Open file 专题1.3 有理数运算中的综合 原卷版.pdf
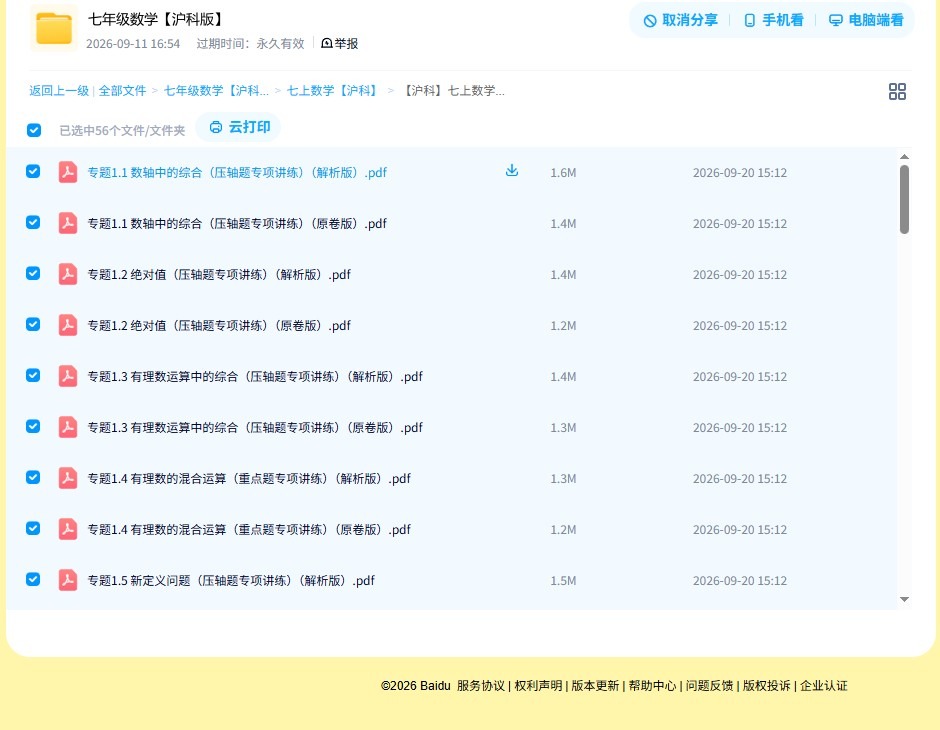Screen dimensions: 940x730 click(255, 427)
